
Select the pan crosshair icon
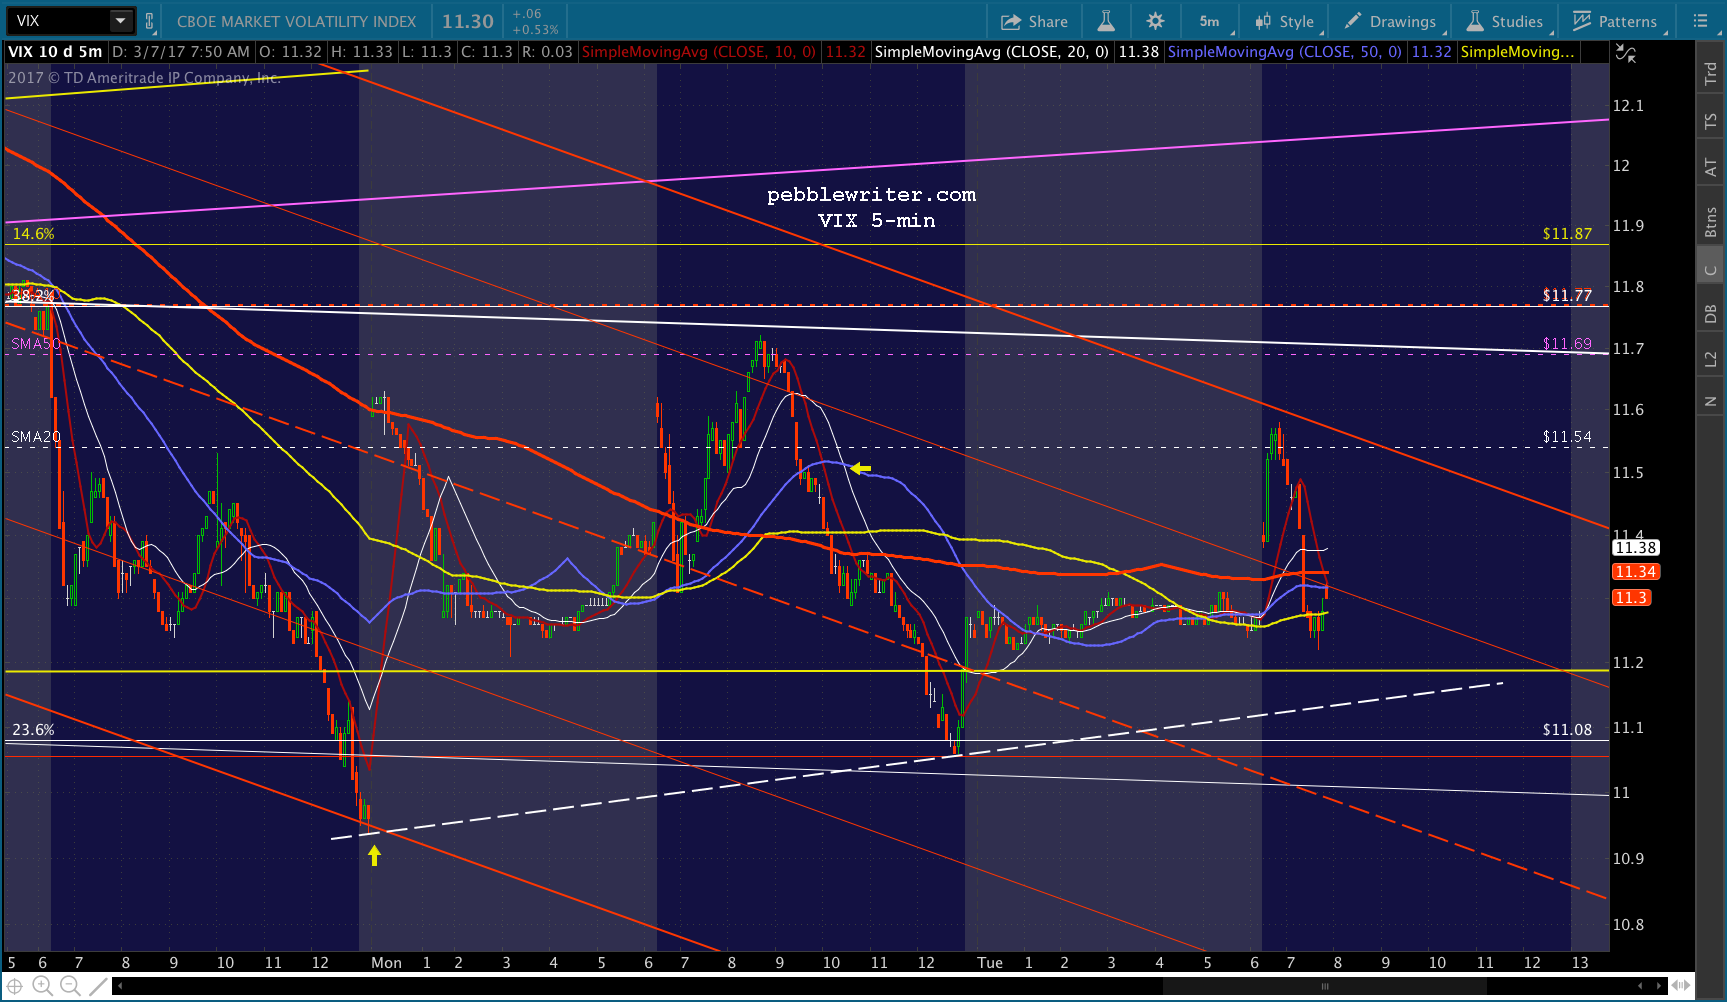(15, 986)
